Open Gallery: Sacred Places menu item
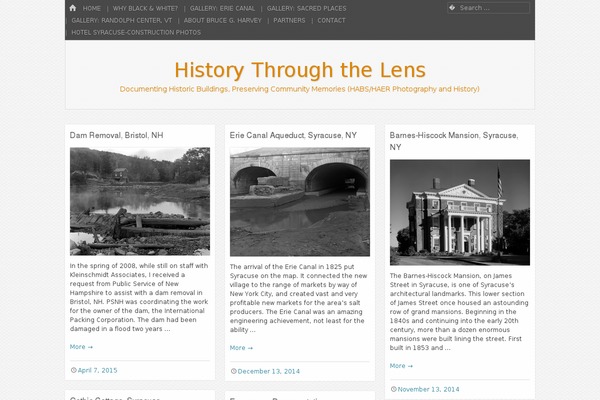The width and height of the screenshot is (600, 400). coord(307,8)
